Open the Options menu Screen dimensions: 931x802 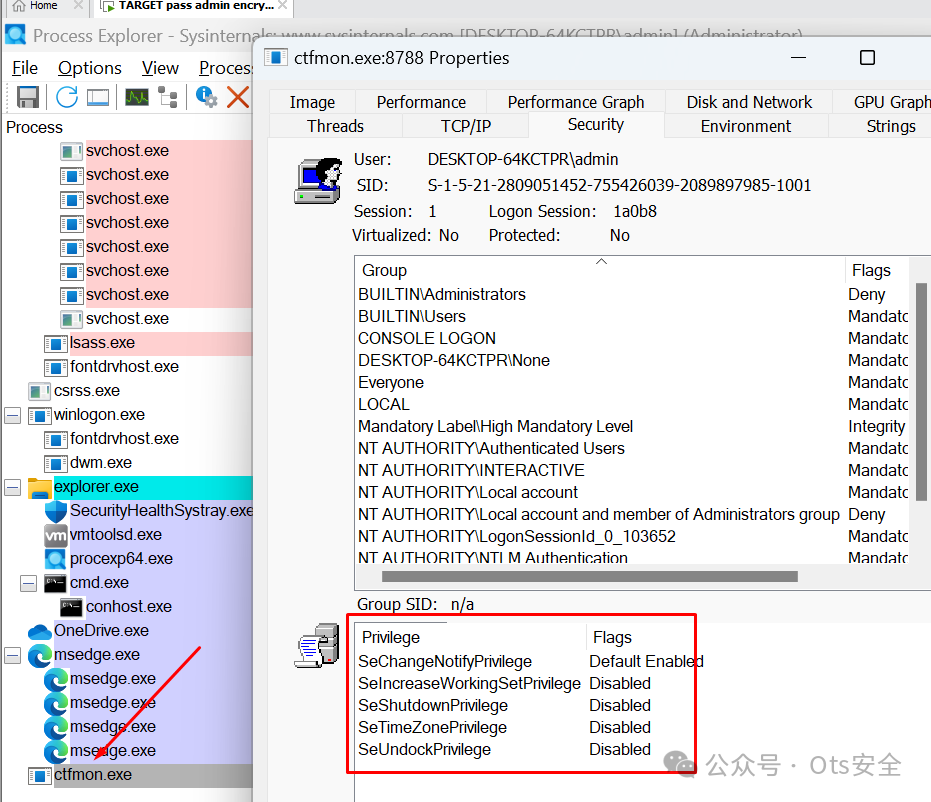90,68
